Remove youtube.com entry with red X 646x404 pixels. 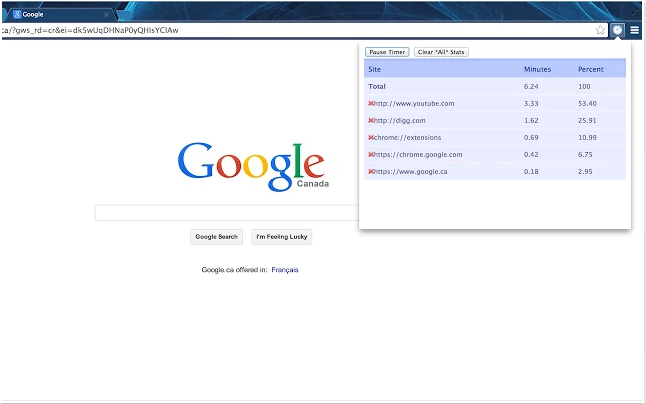pyautogui.click(x=371, y=103)
